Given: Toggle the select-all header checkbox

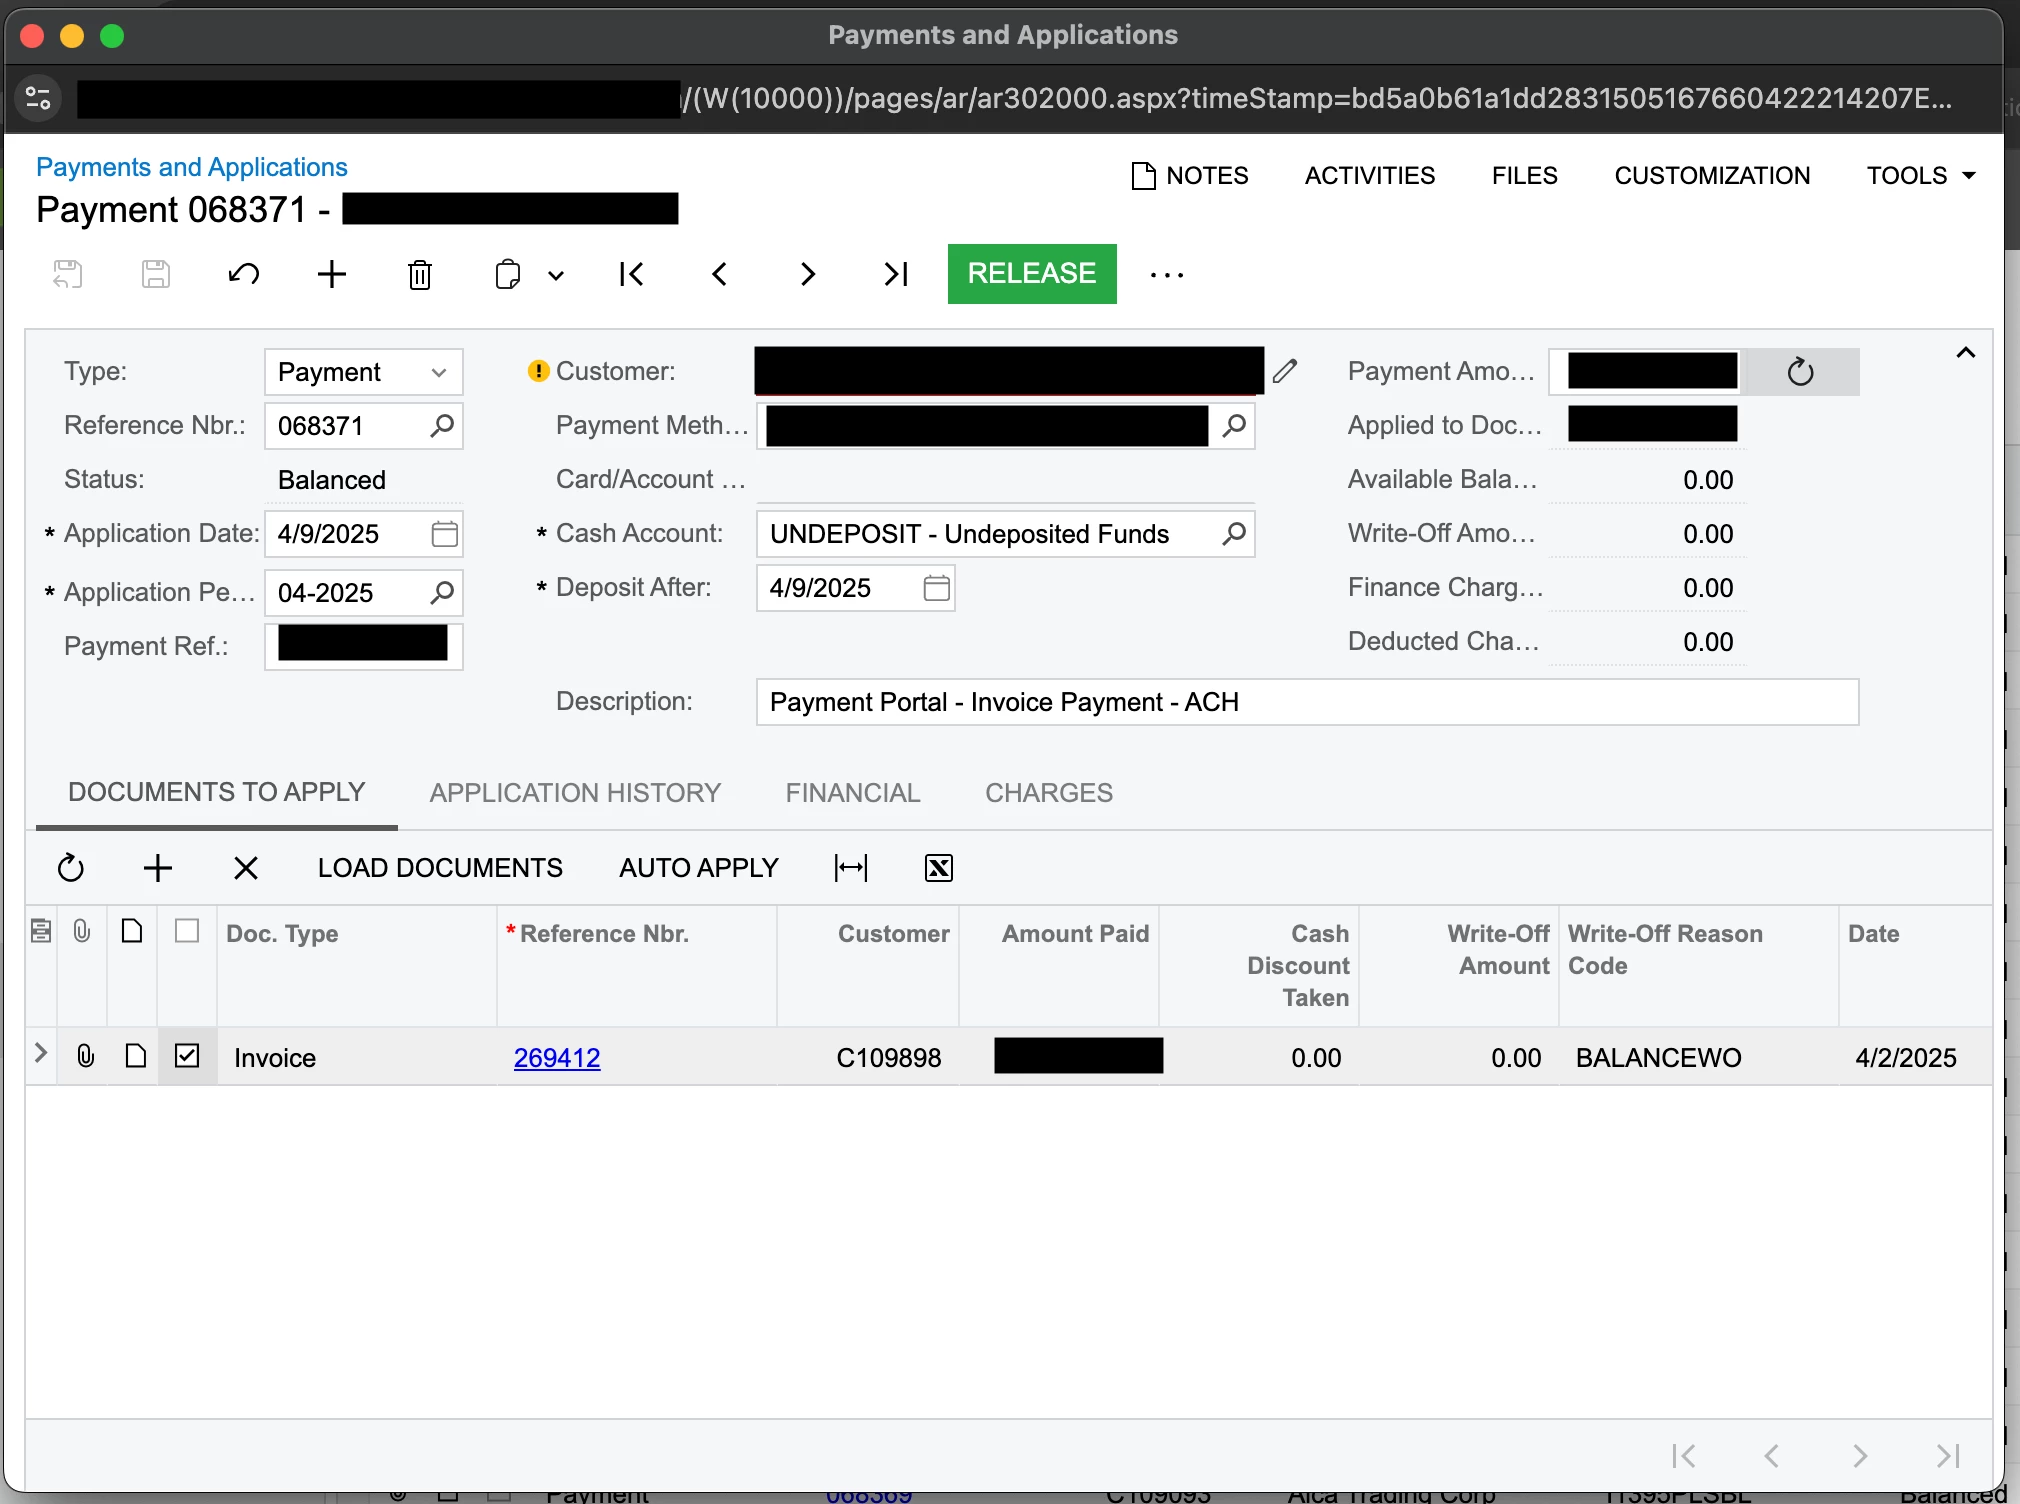Looking at the screenshot, I should point(187,931).
